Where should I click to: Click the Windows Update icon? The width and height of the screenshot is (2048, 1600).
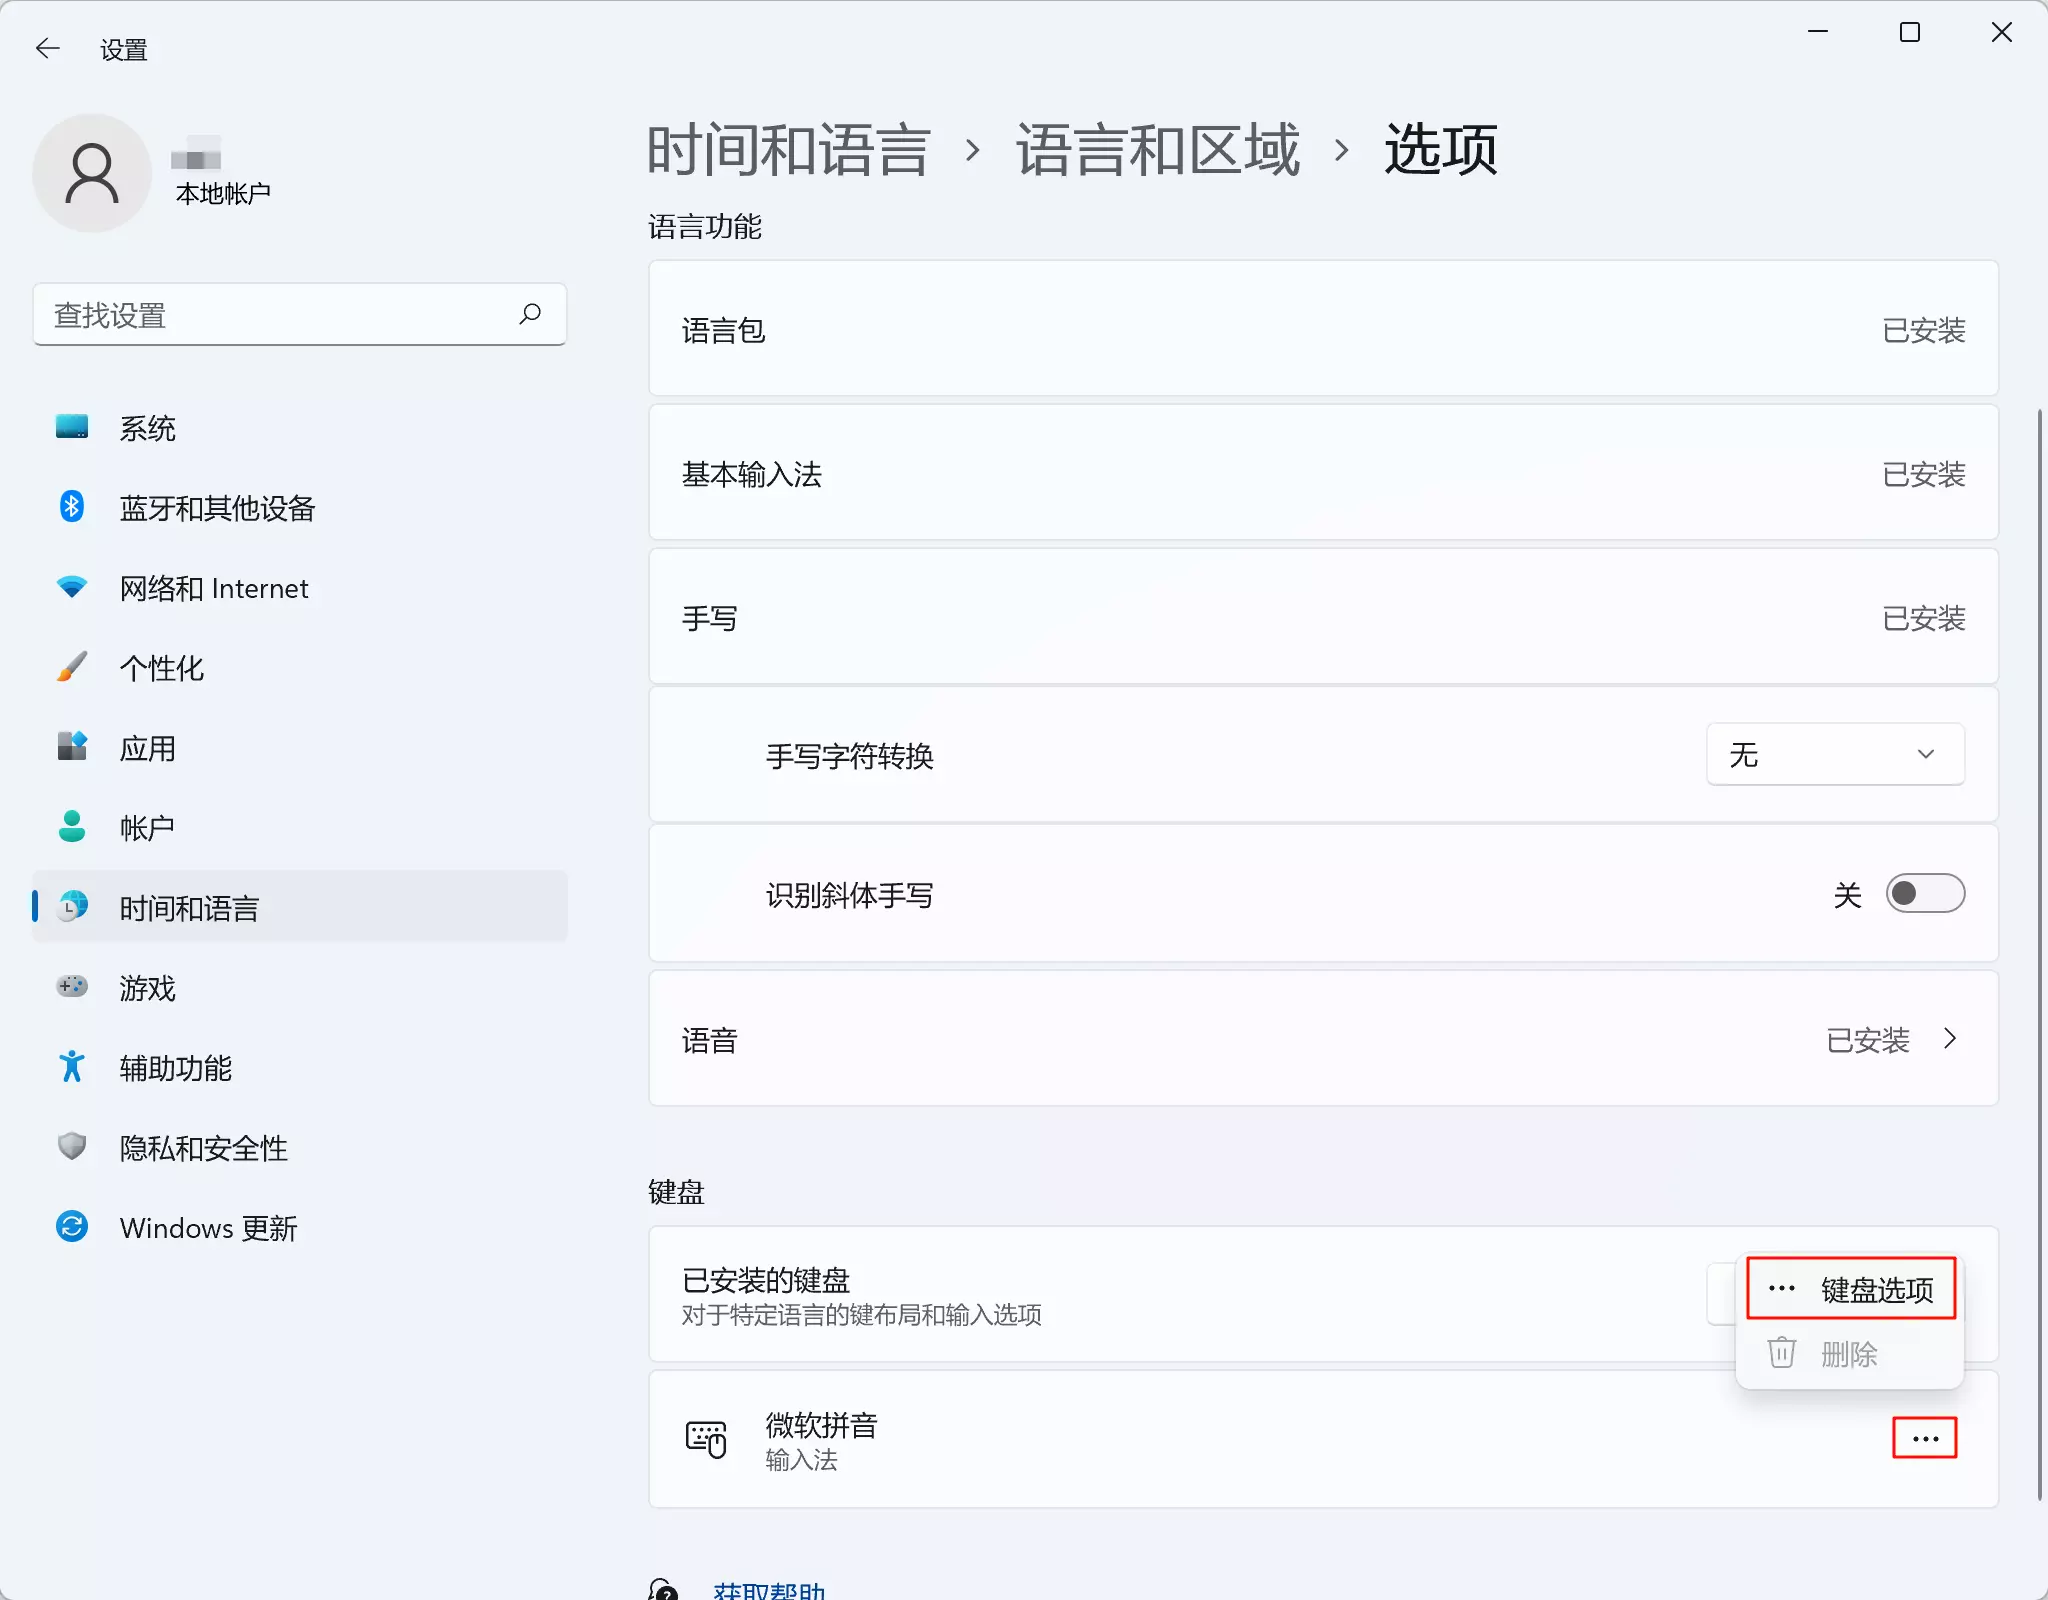click(x=72, y=1227)
